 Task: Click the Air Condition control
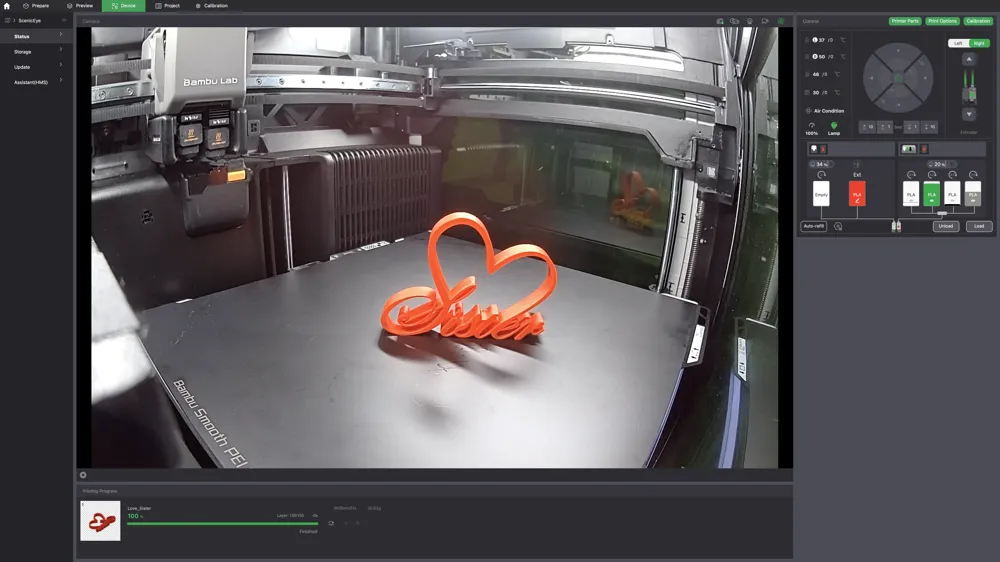tap(825, 110)
